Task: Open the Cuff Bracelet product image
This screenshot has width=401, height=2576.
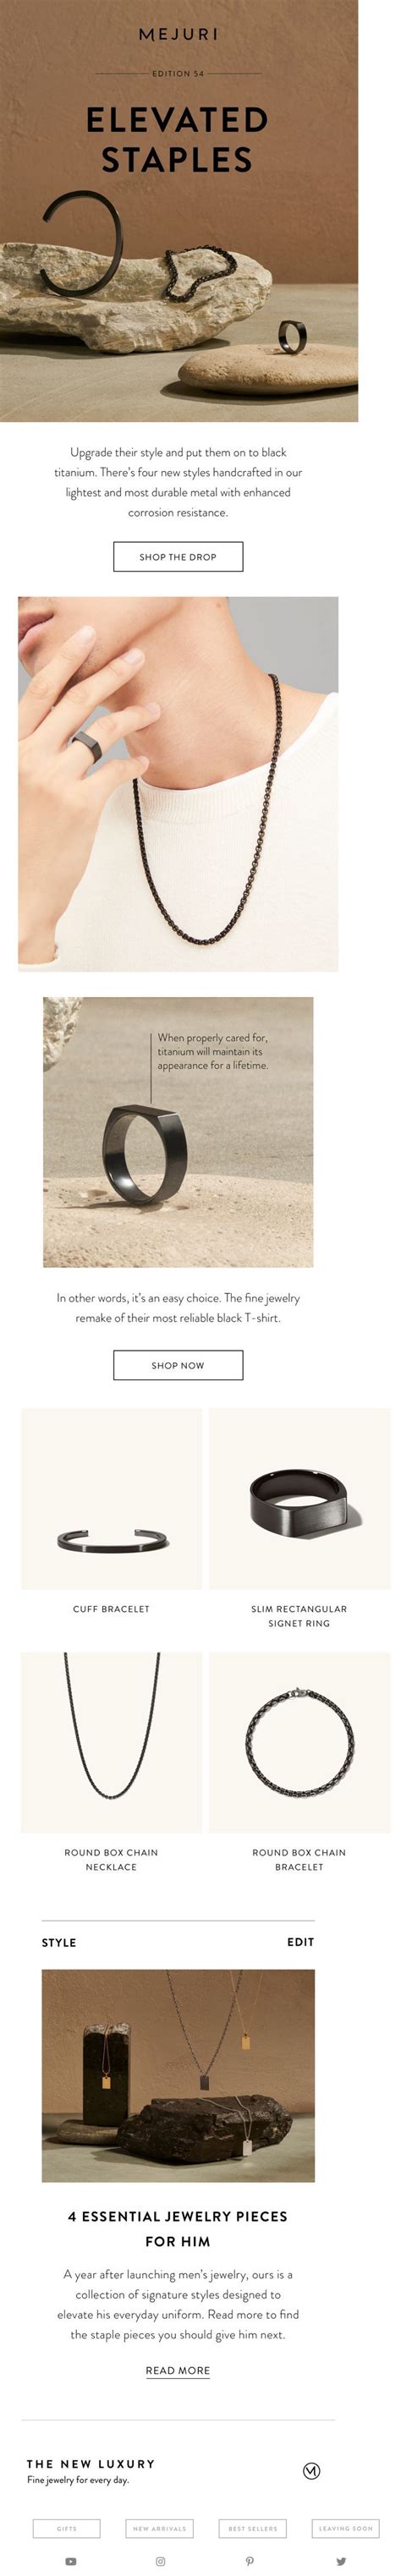Action: [x=111, y=1498]
